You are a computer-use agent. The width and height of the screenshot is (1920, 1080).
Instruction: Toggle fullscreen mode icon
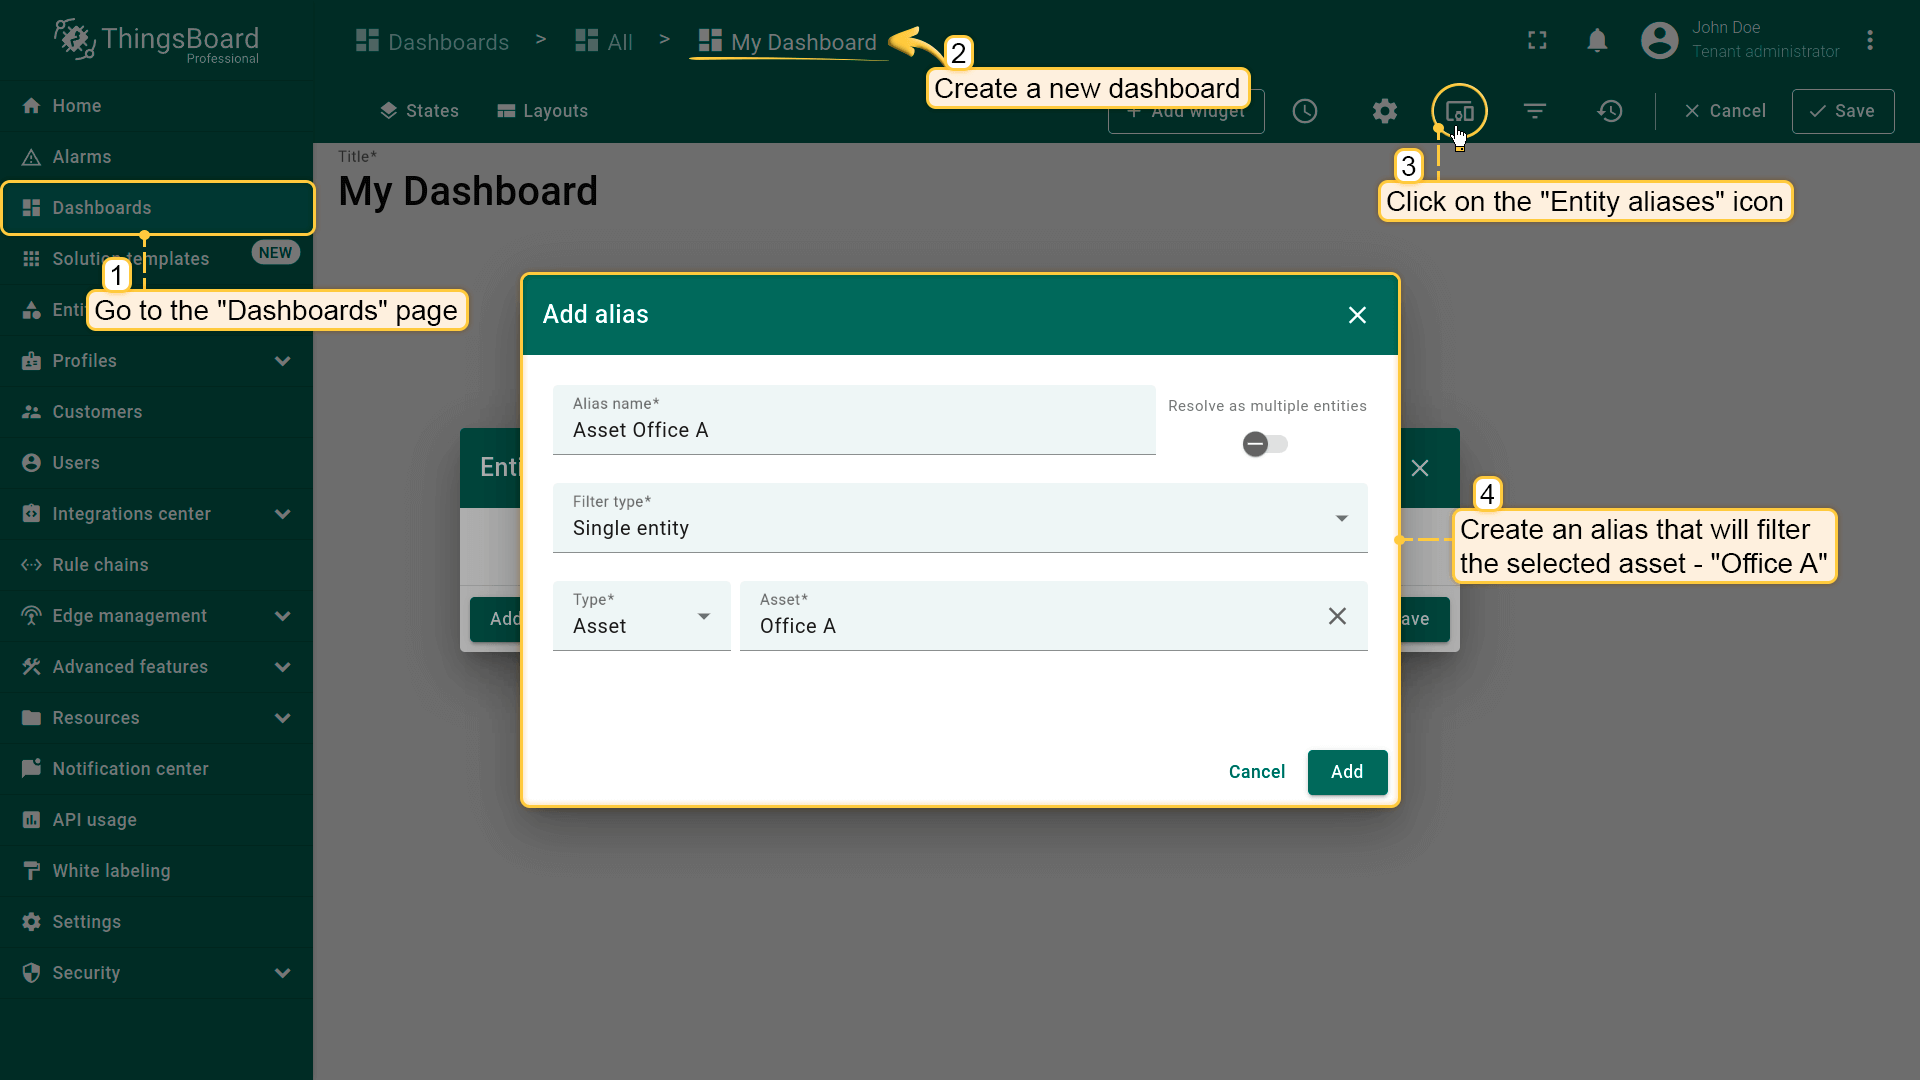coord(1537,40)
